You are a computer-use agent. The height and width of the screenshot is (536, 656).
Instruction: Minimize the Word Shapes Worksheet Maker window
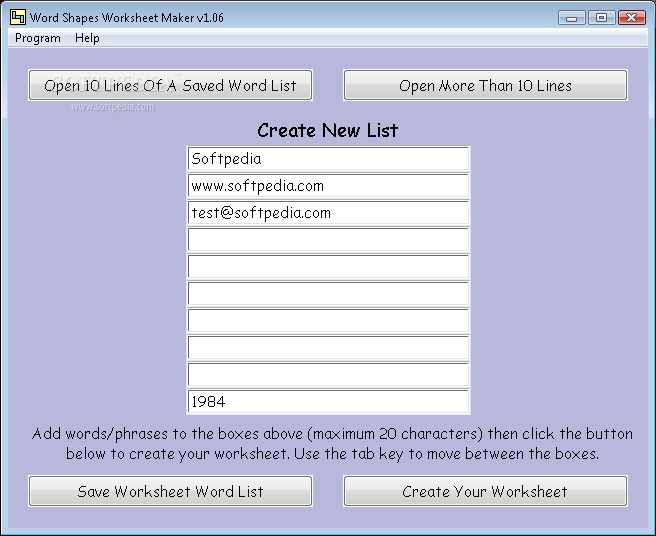pos(571,18)
